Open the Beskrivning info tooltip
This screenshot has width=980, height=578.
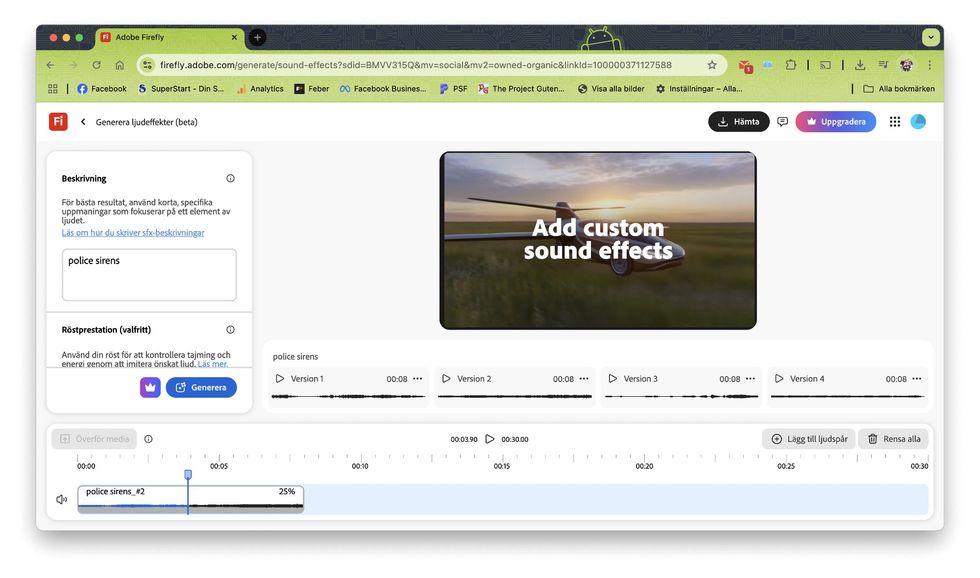(229, 178)
